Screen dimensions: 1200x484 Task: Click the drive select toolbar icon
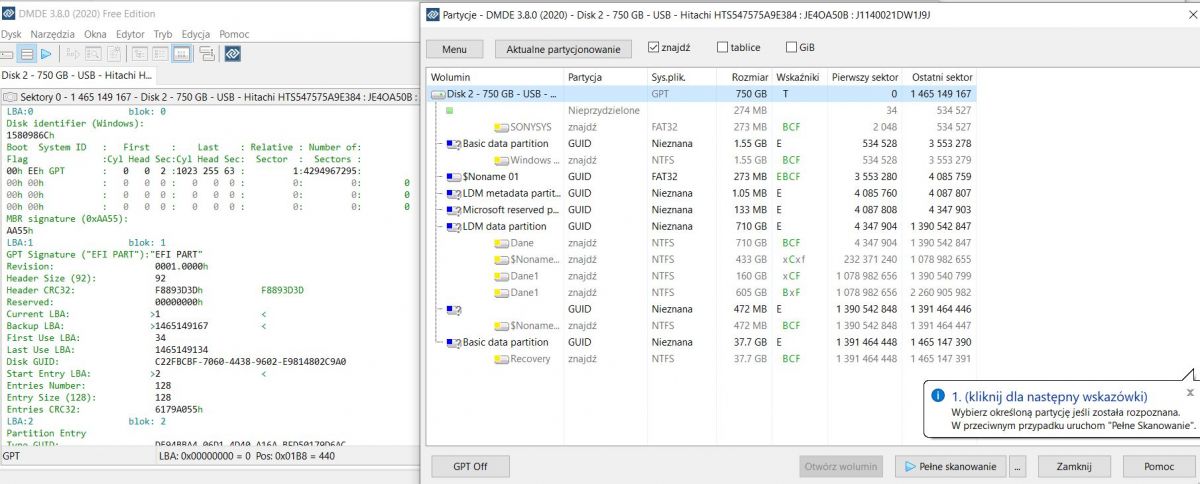click(x=7, y=54)
